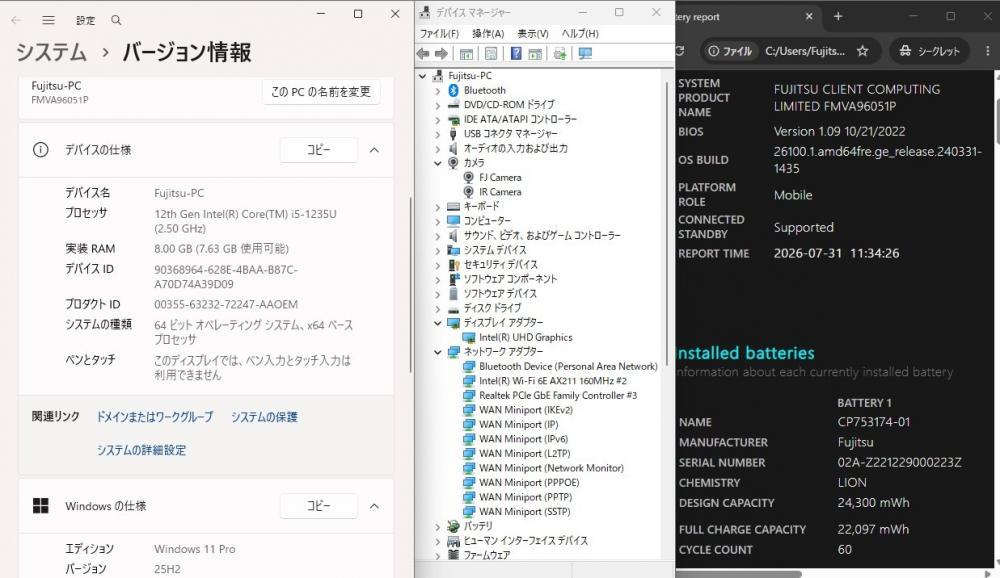Open システムの保護 link
The width and height of the screenshot is (1000, 578).
point(264,417)
